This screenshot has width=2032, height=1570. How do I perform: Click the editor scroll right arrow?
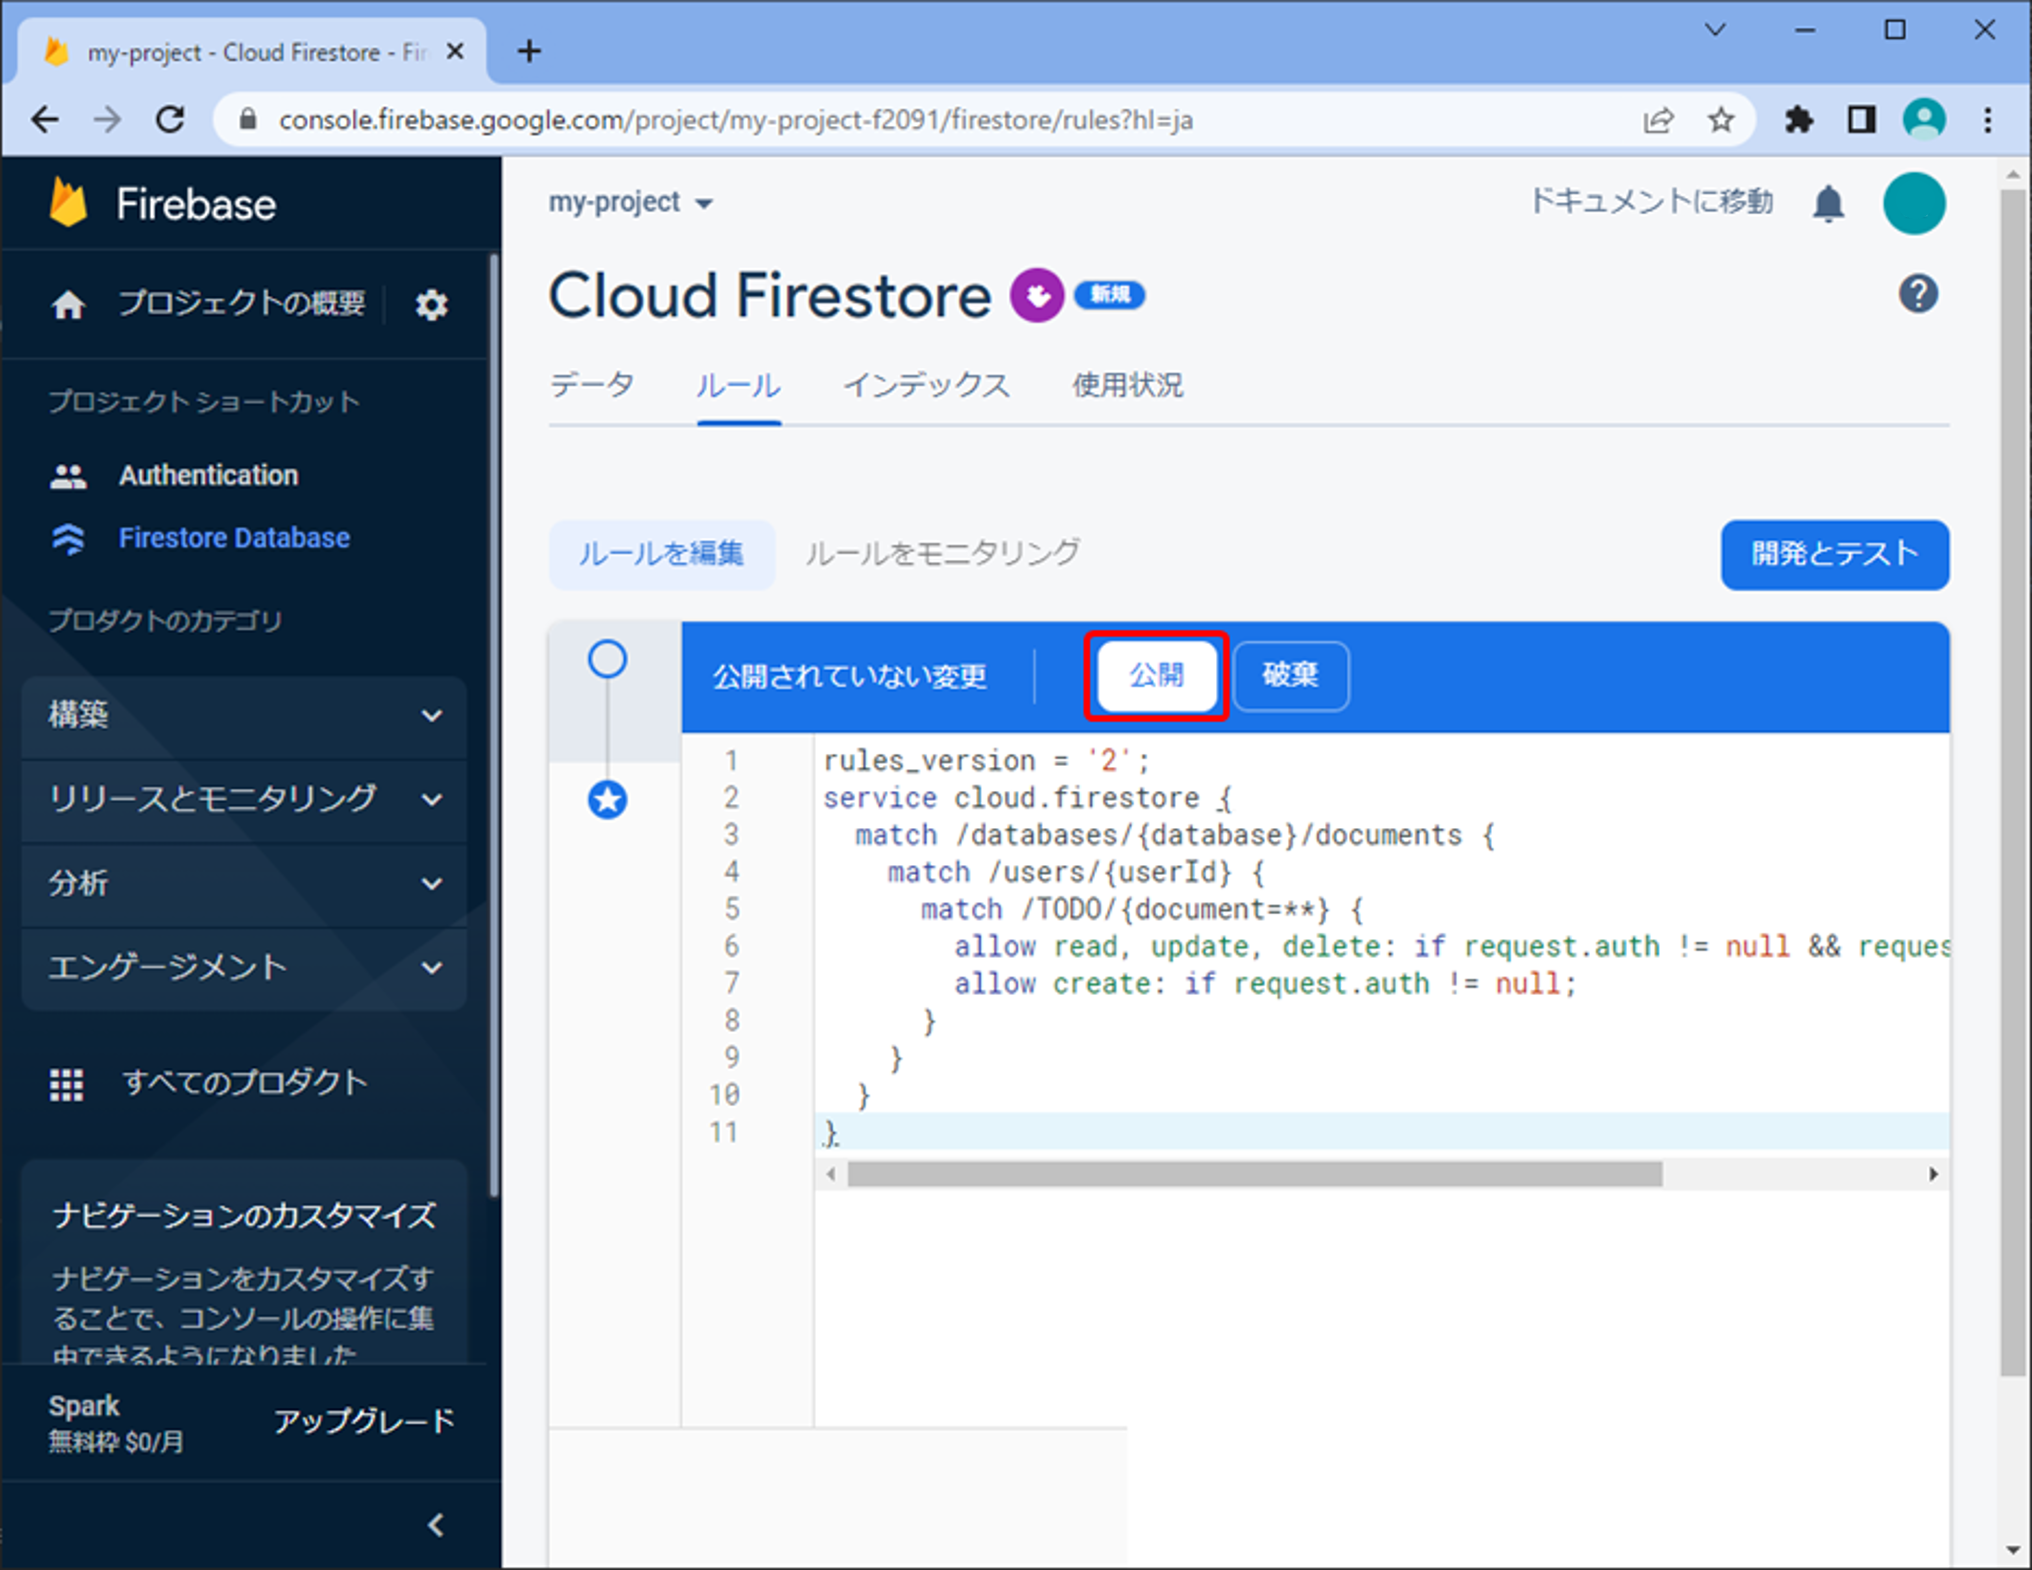1933,1174
